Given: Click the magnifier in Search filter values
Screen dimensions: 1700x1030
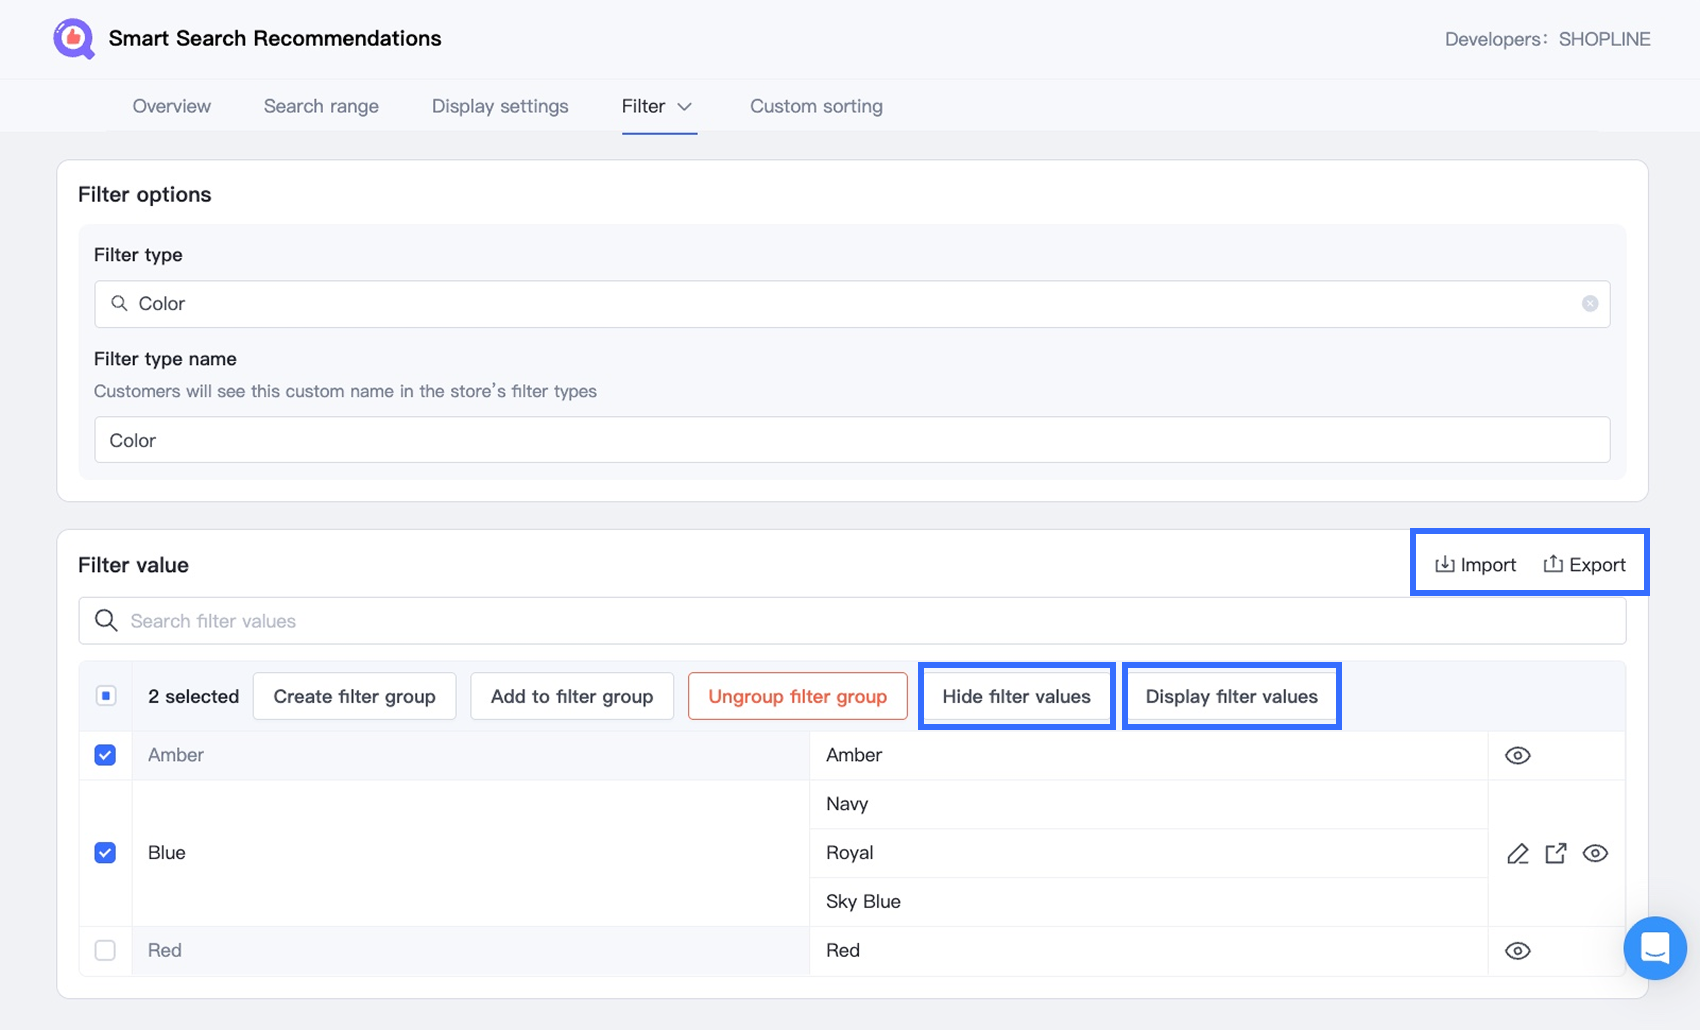Looking at the screenshot, I should (106, 621).
